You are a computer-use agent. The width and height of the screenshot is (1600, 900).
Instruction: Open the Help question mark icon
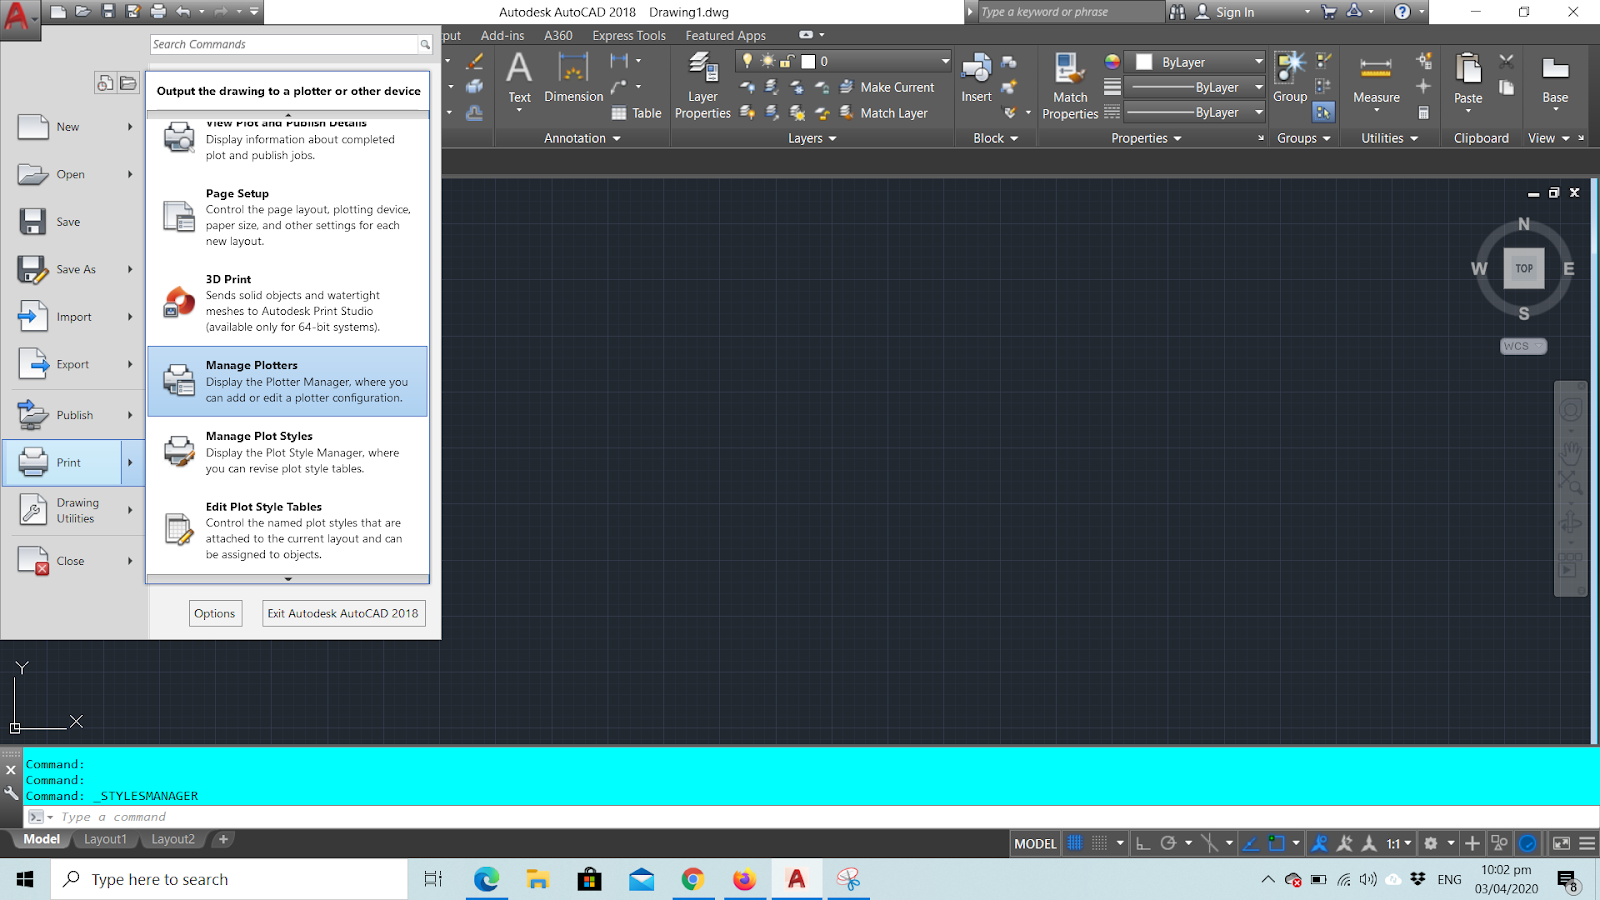(x=1402, y=12)
